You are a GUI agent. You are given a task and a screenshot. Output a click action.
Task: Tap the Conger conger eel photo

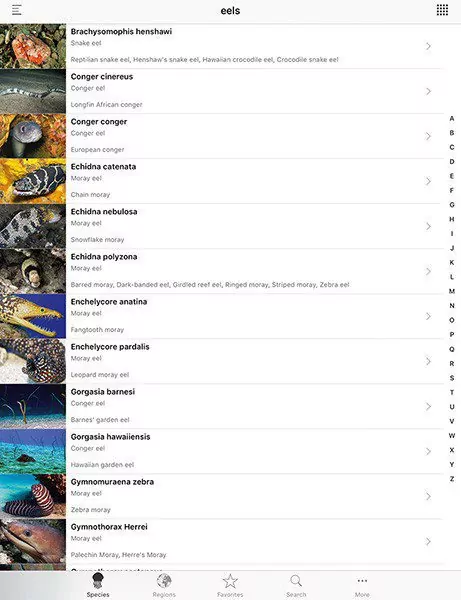coord(33,136)
